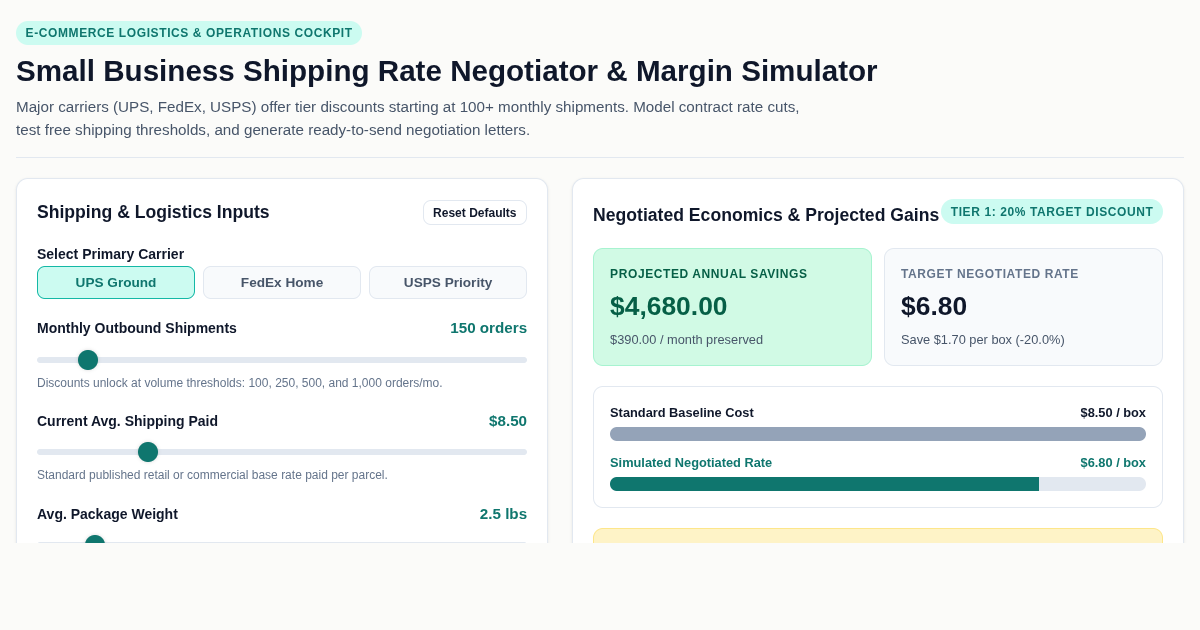Viewport: 1200px width, 630px height.
Task: Click 'Save $1.70 per box (-20.0%)' text
Action: [x=983, y=340]
